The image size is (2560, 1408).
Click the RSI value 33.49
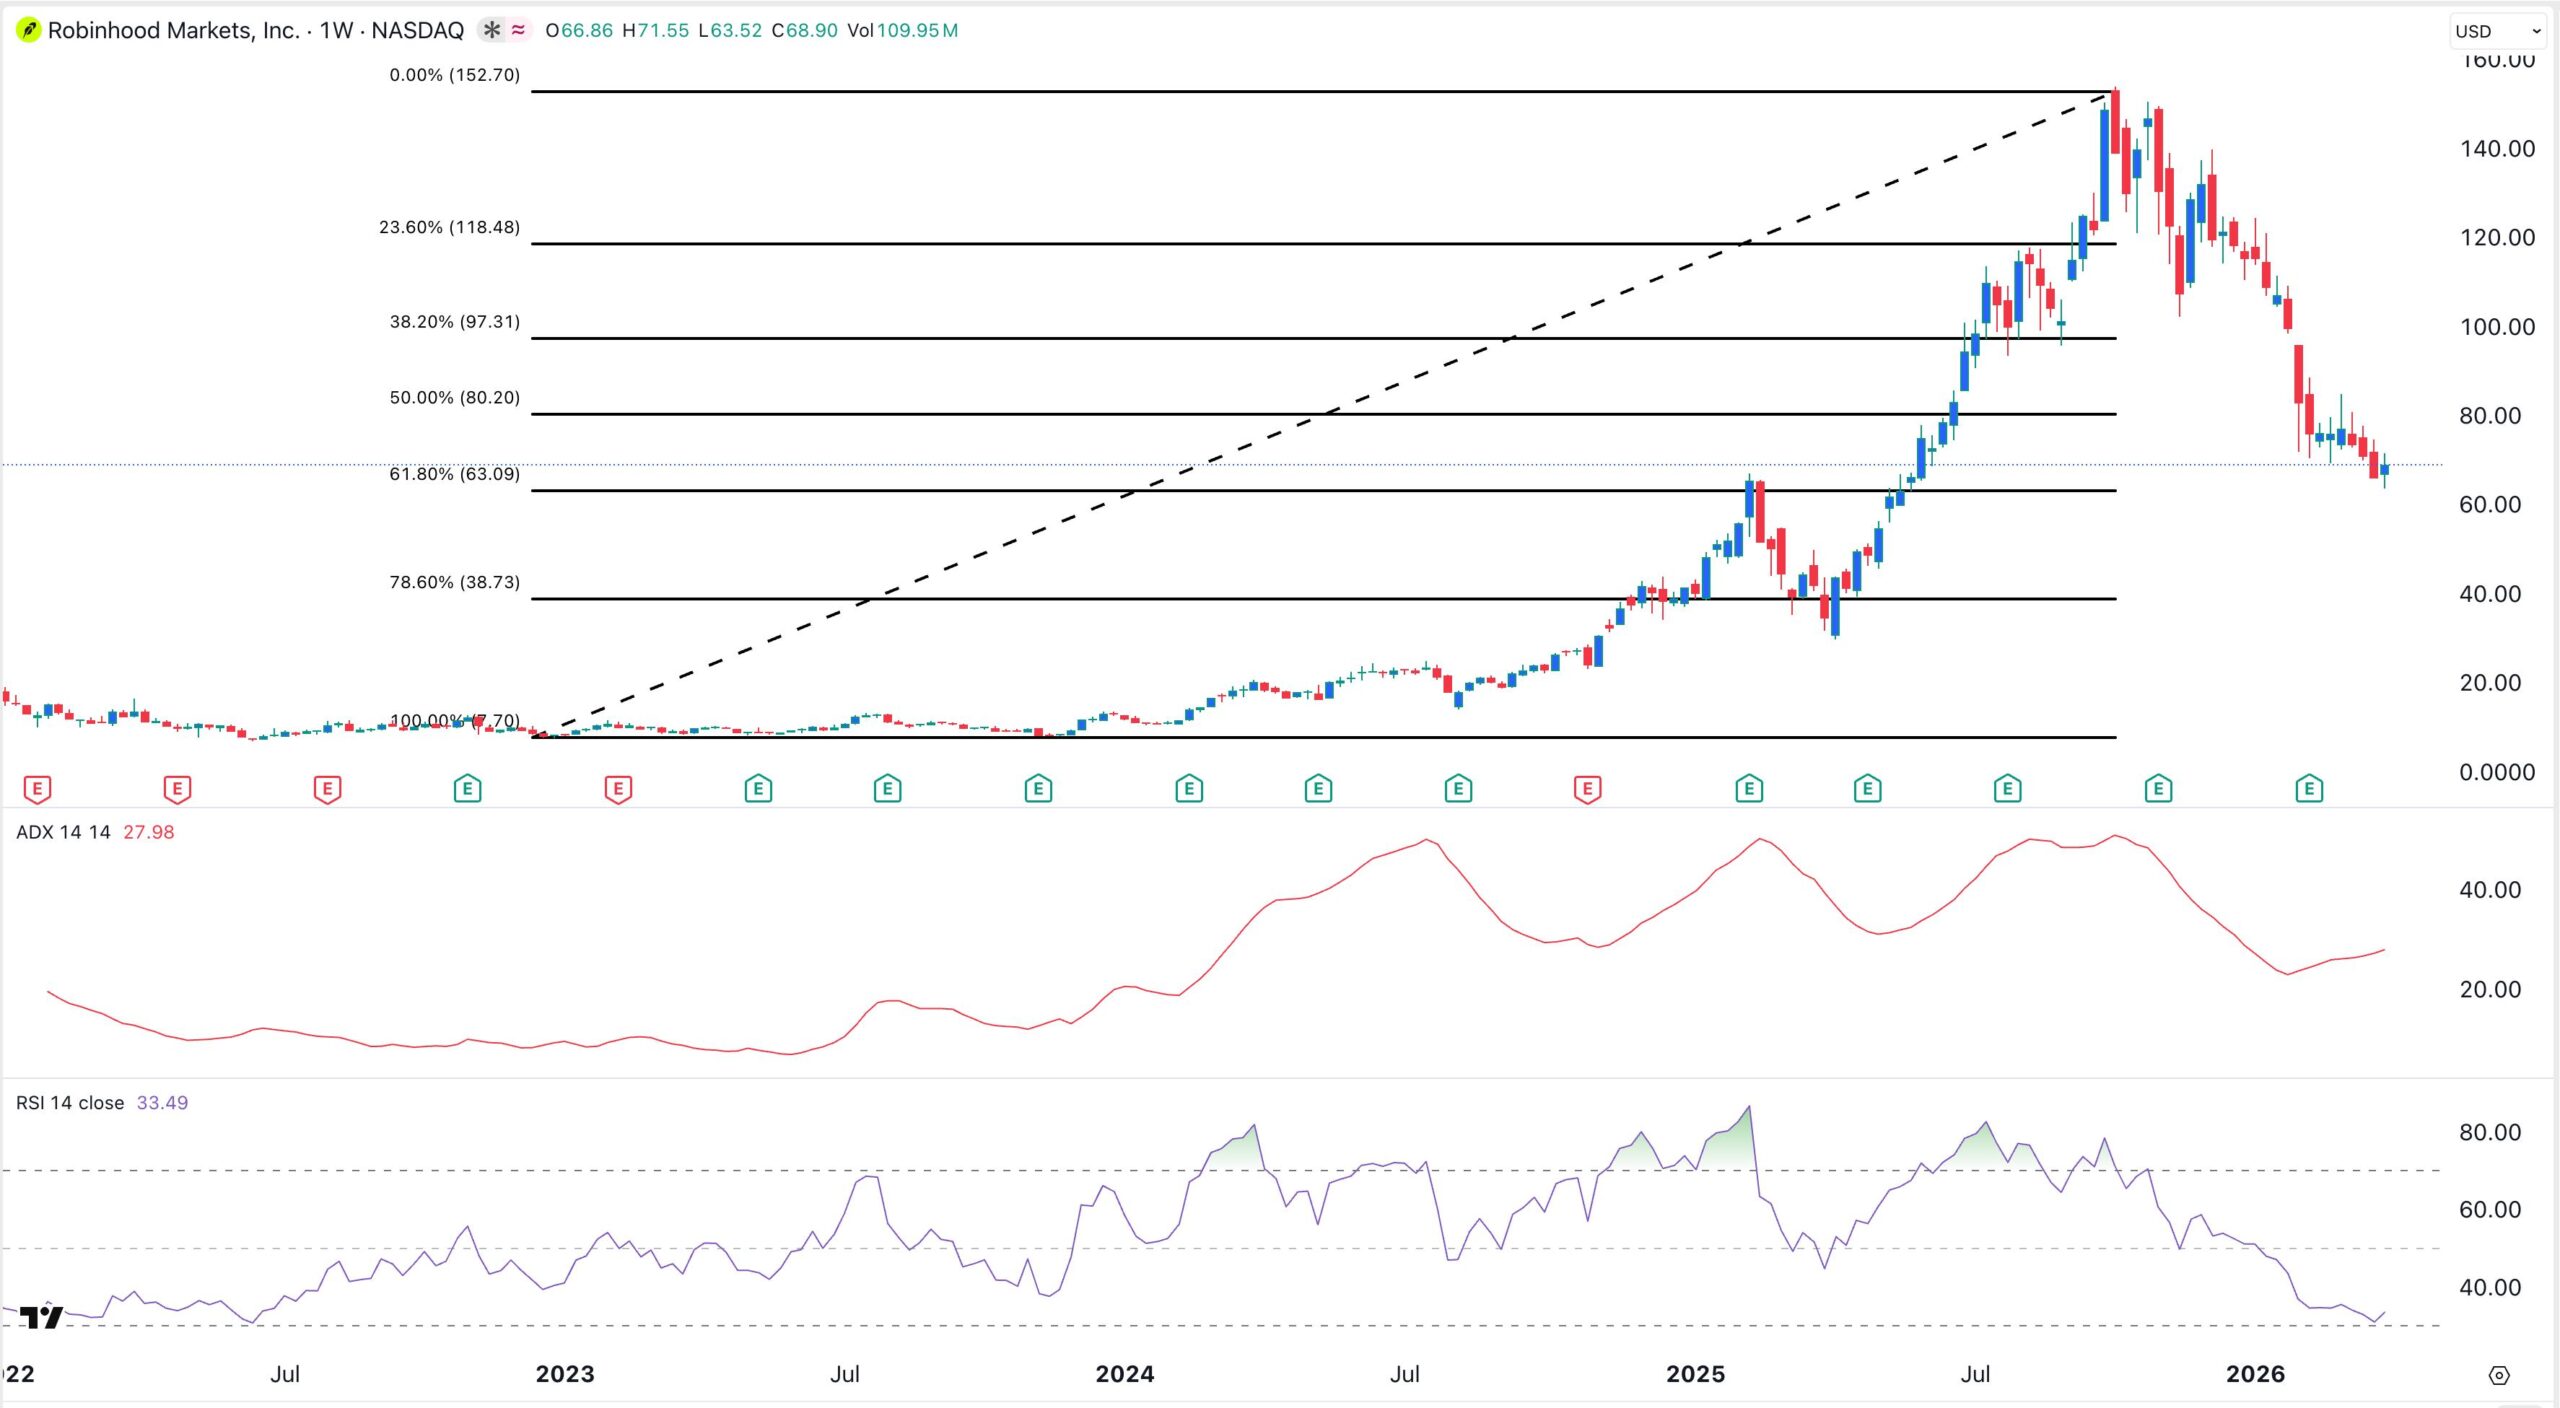(x=162, y=1103)
